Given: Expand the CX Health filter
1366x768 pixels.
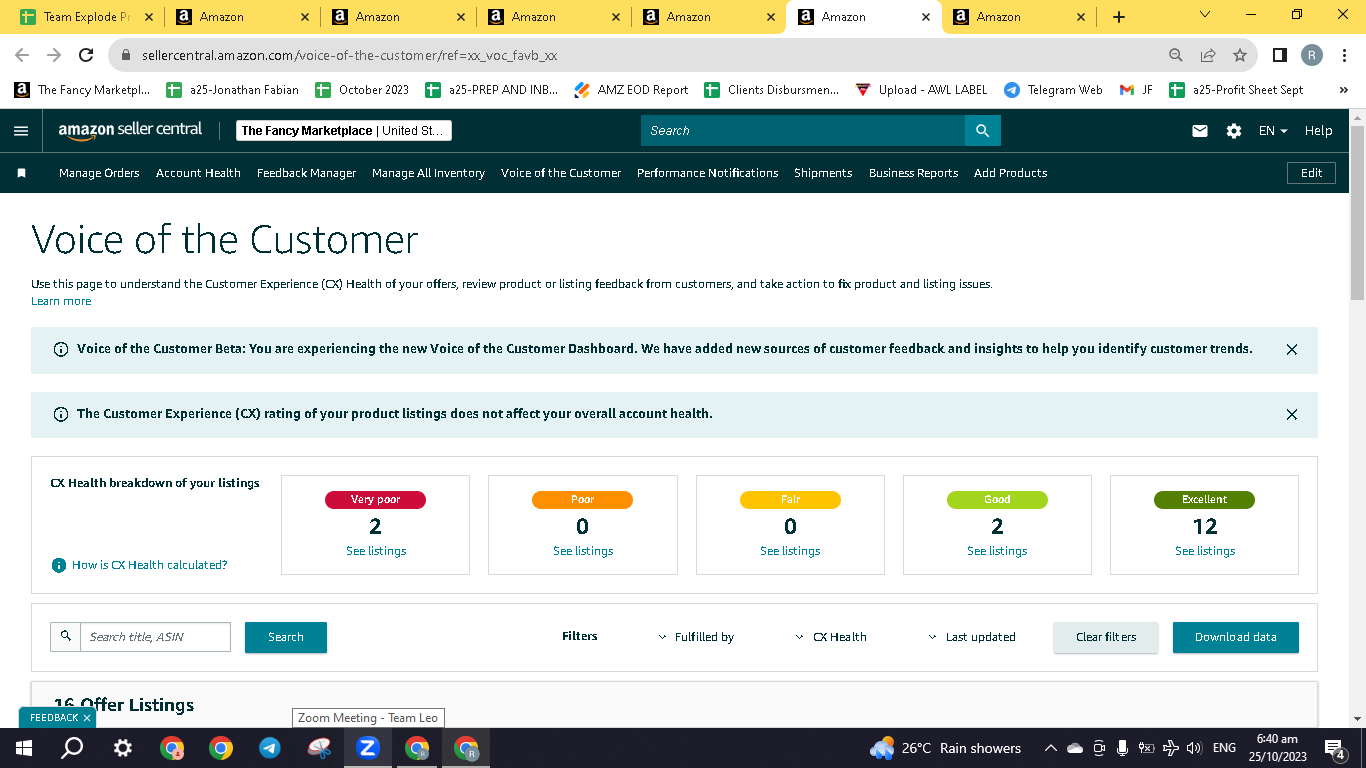Looking at the screenshot, I should pos(831,637).
